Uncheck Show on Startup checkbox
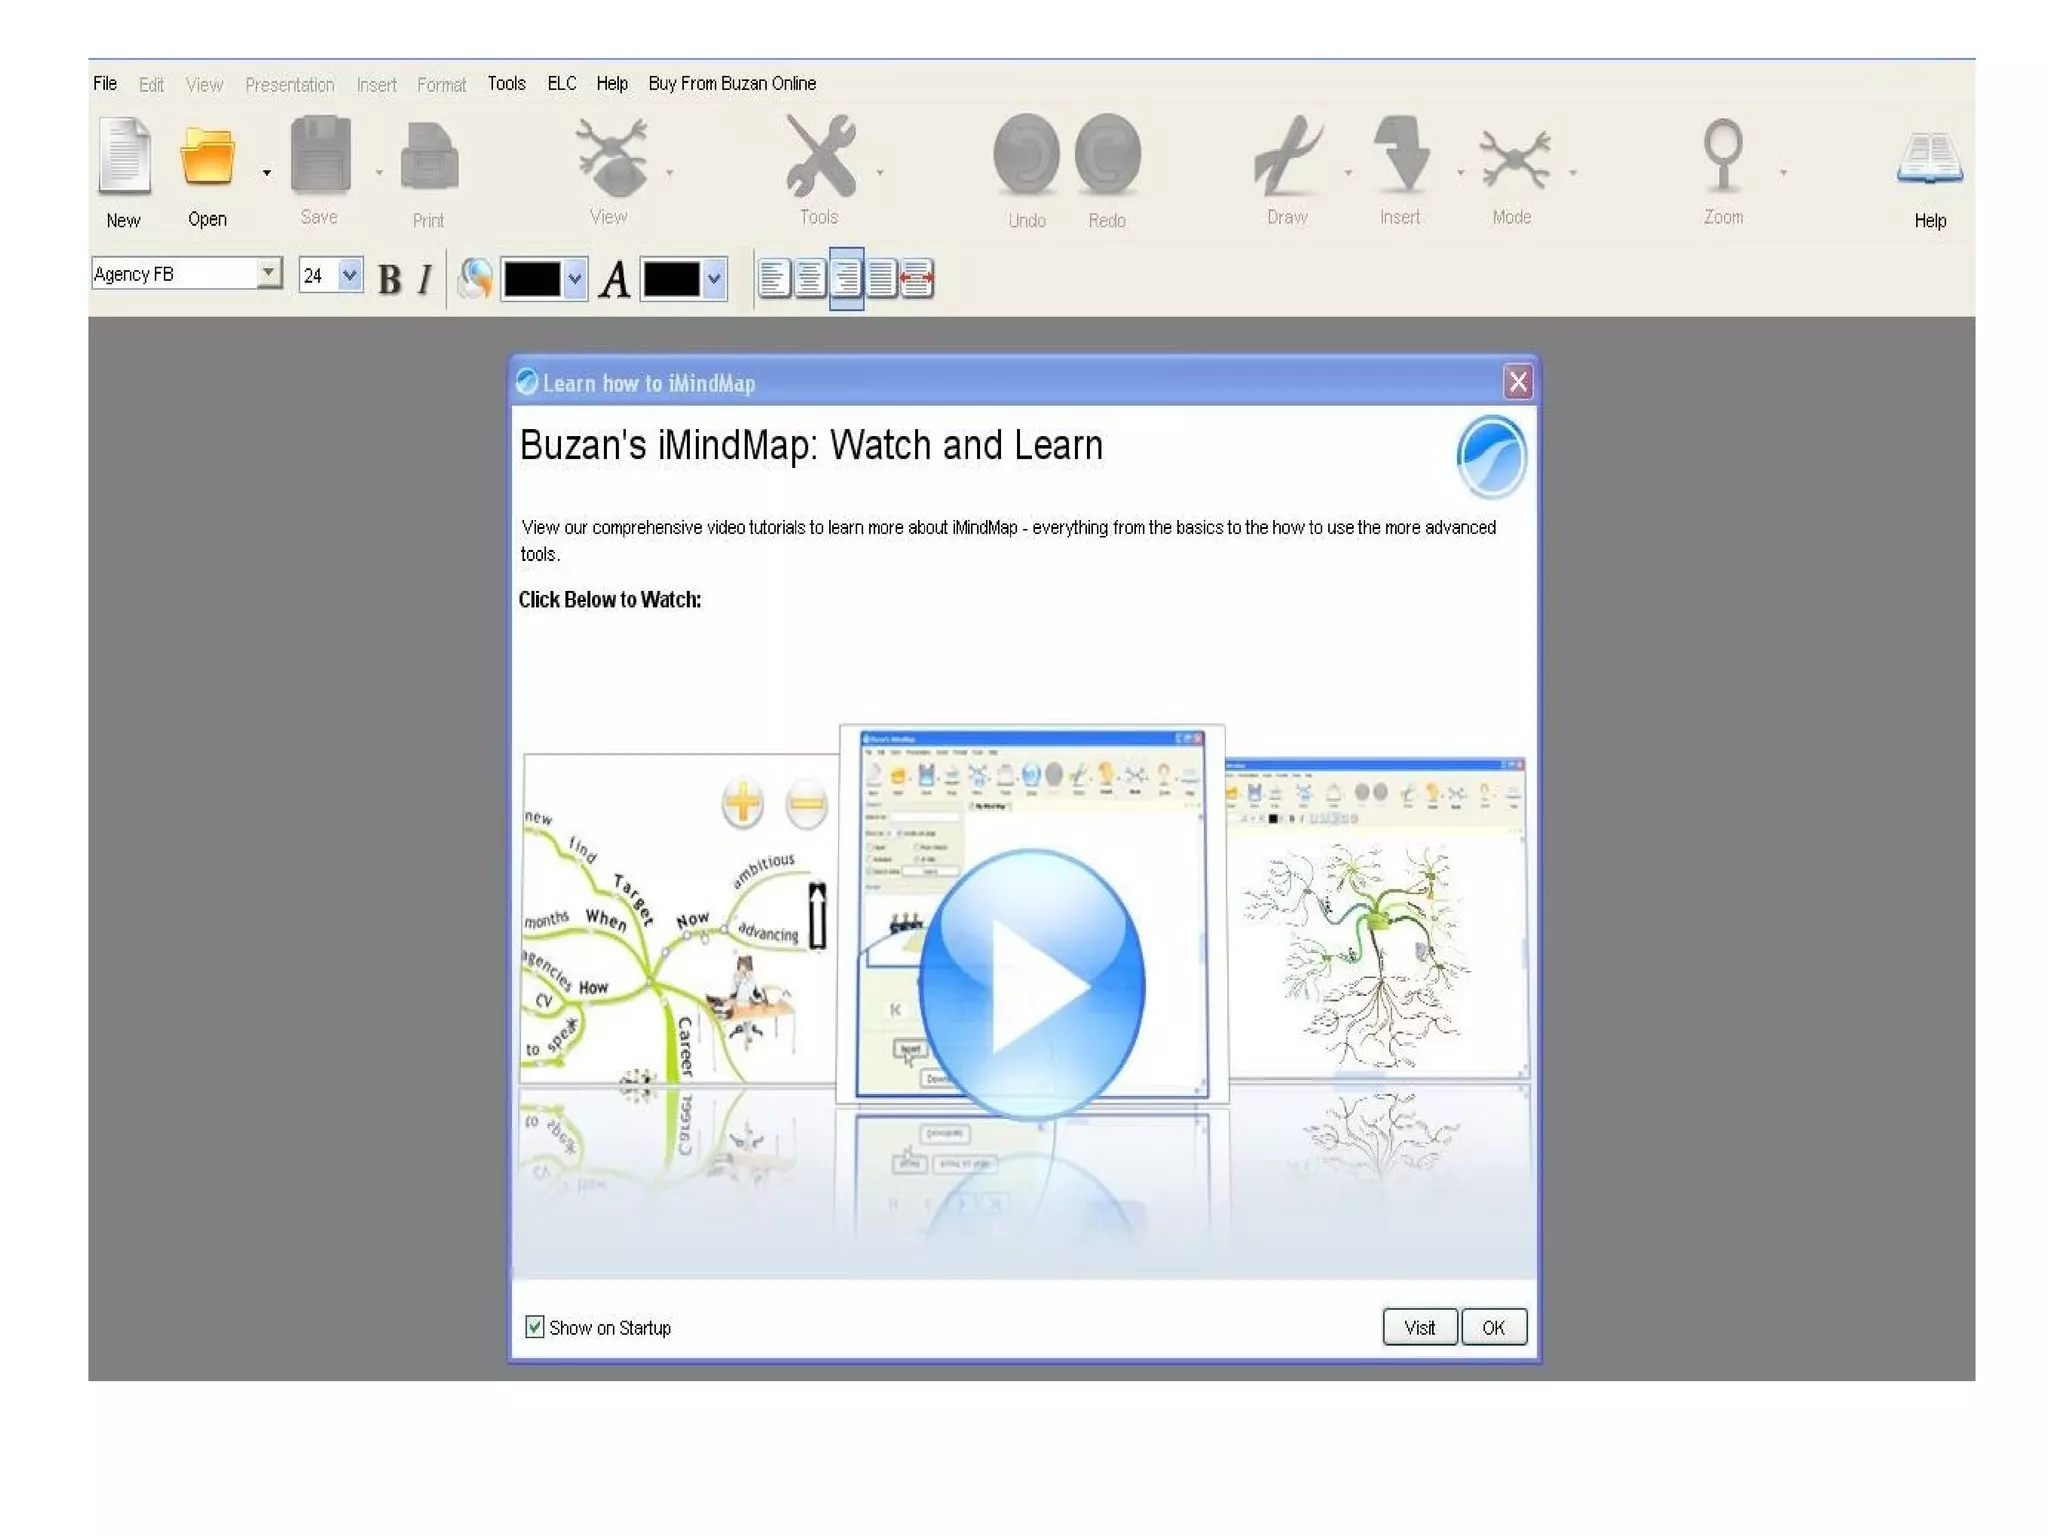This screenshot has height=1536, width=2048. click(535, 1327)
